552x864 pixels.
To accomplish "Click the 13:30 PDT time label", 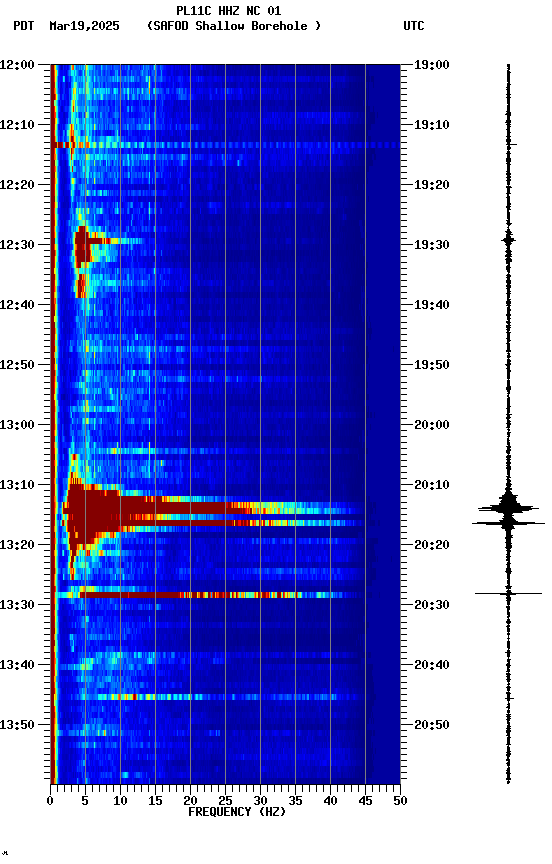I will (17, 605).
